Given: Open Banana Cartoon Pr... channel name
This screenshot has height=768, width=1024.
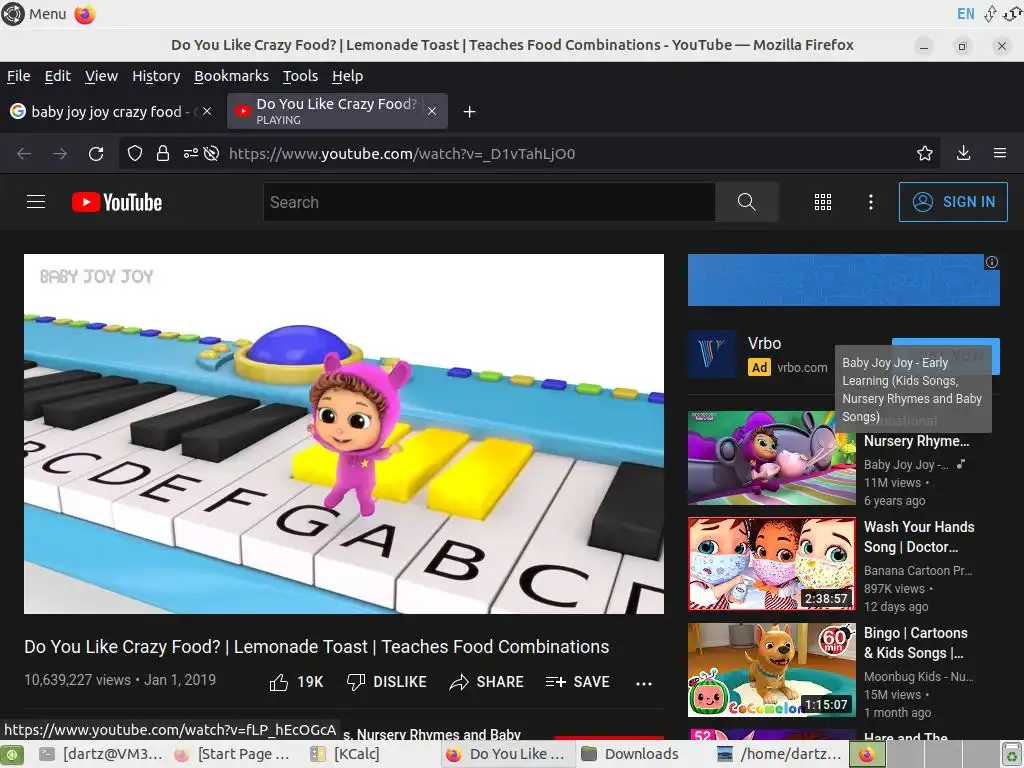Looking at the screenshot, I should click(918, 571).
